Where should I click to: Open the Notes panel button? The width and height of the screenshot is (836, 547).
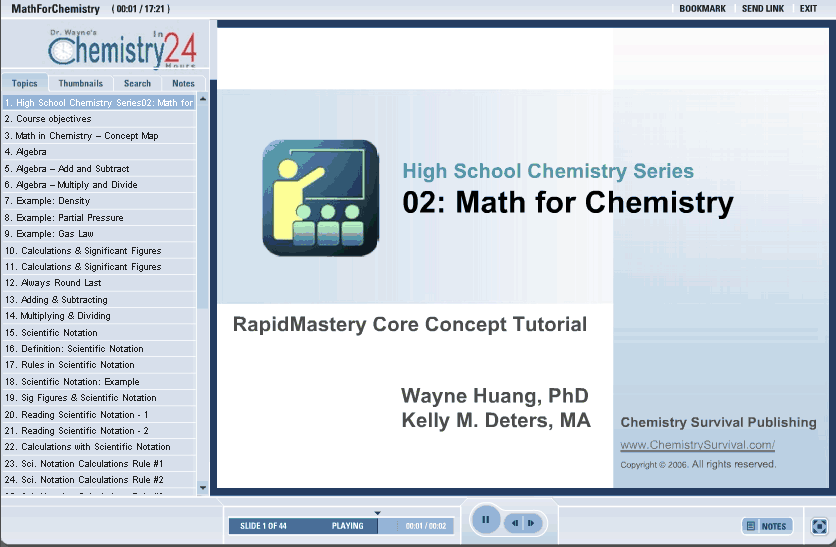pyautogui.click(x=766, y=526)
